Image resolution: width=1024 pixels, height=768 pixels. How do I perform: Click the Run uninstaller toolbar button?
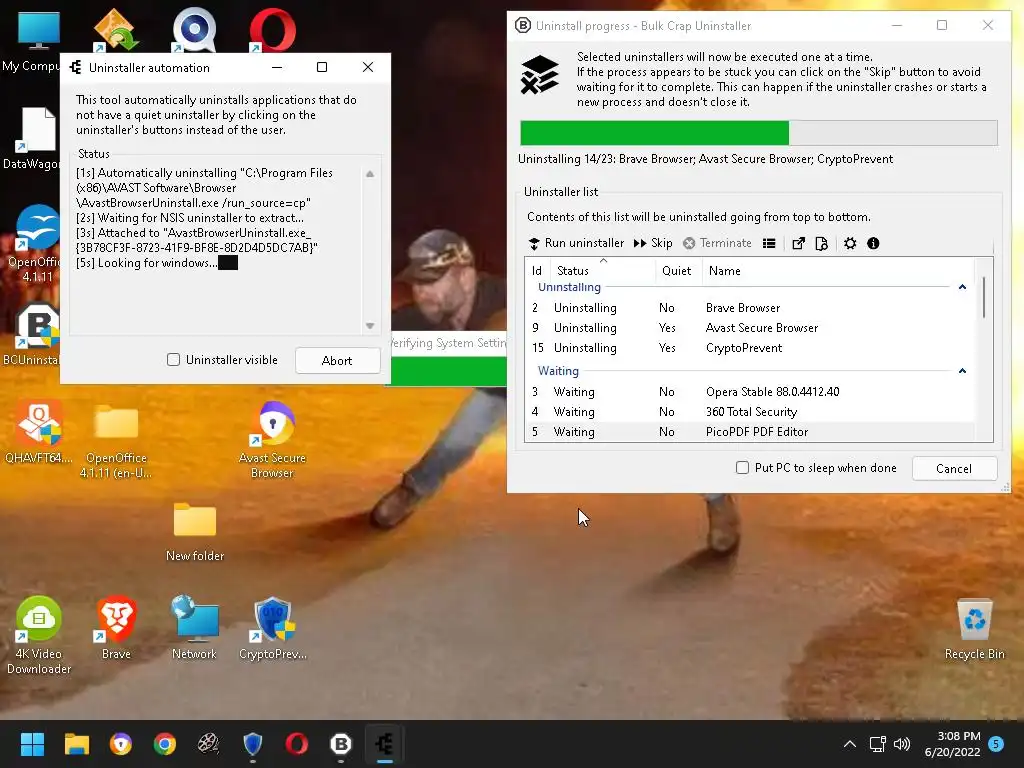pos(576,243)
